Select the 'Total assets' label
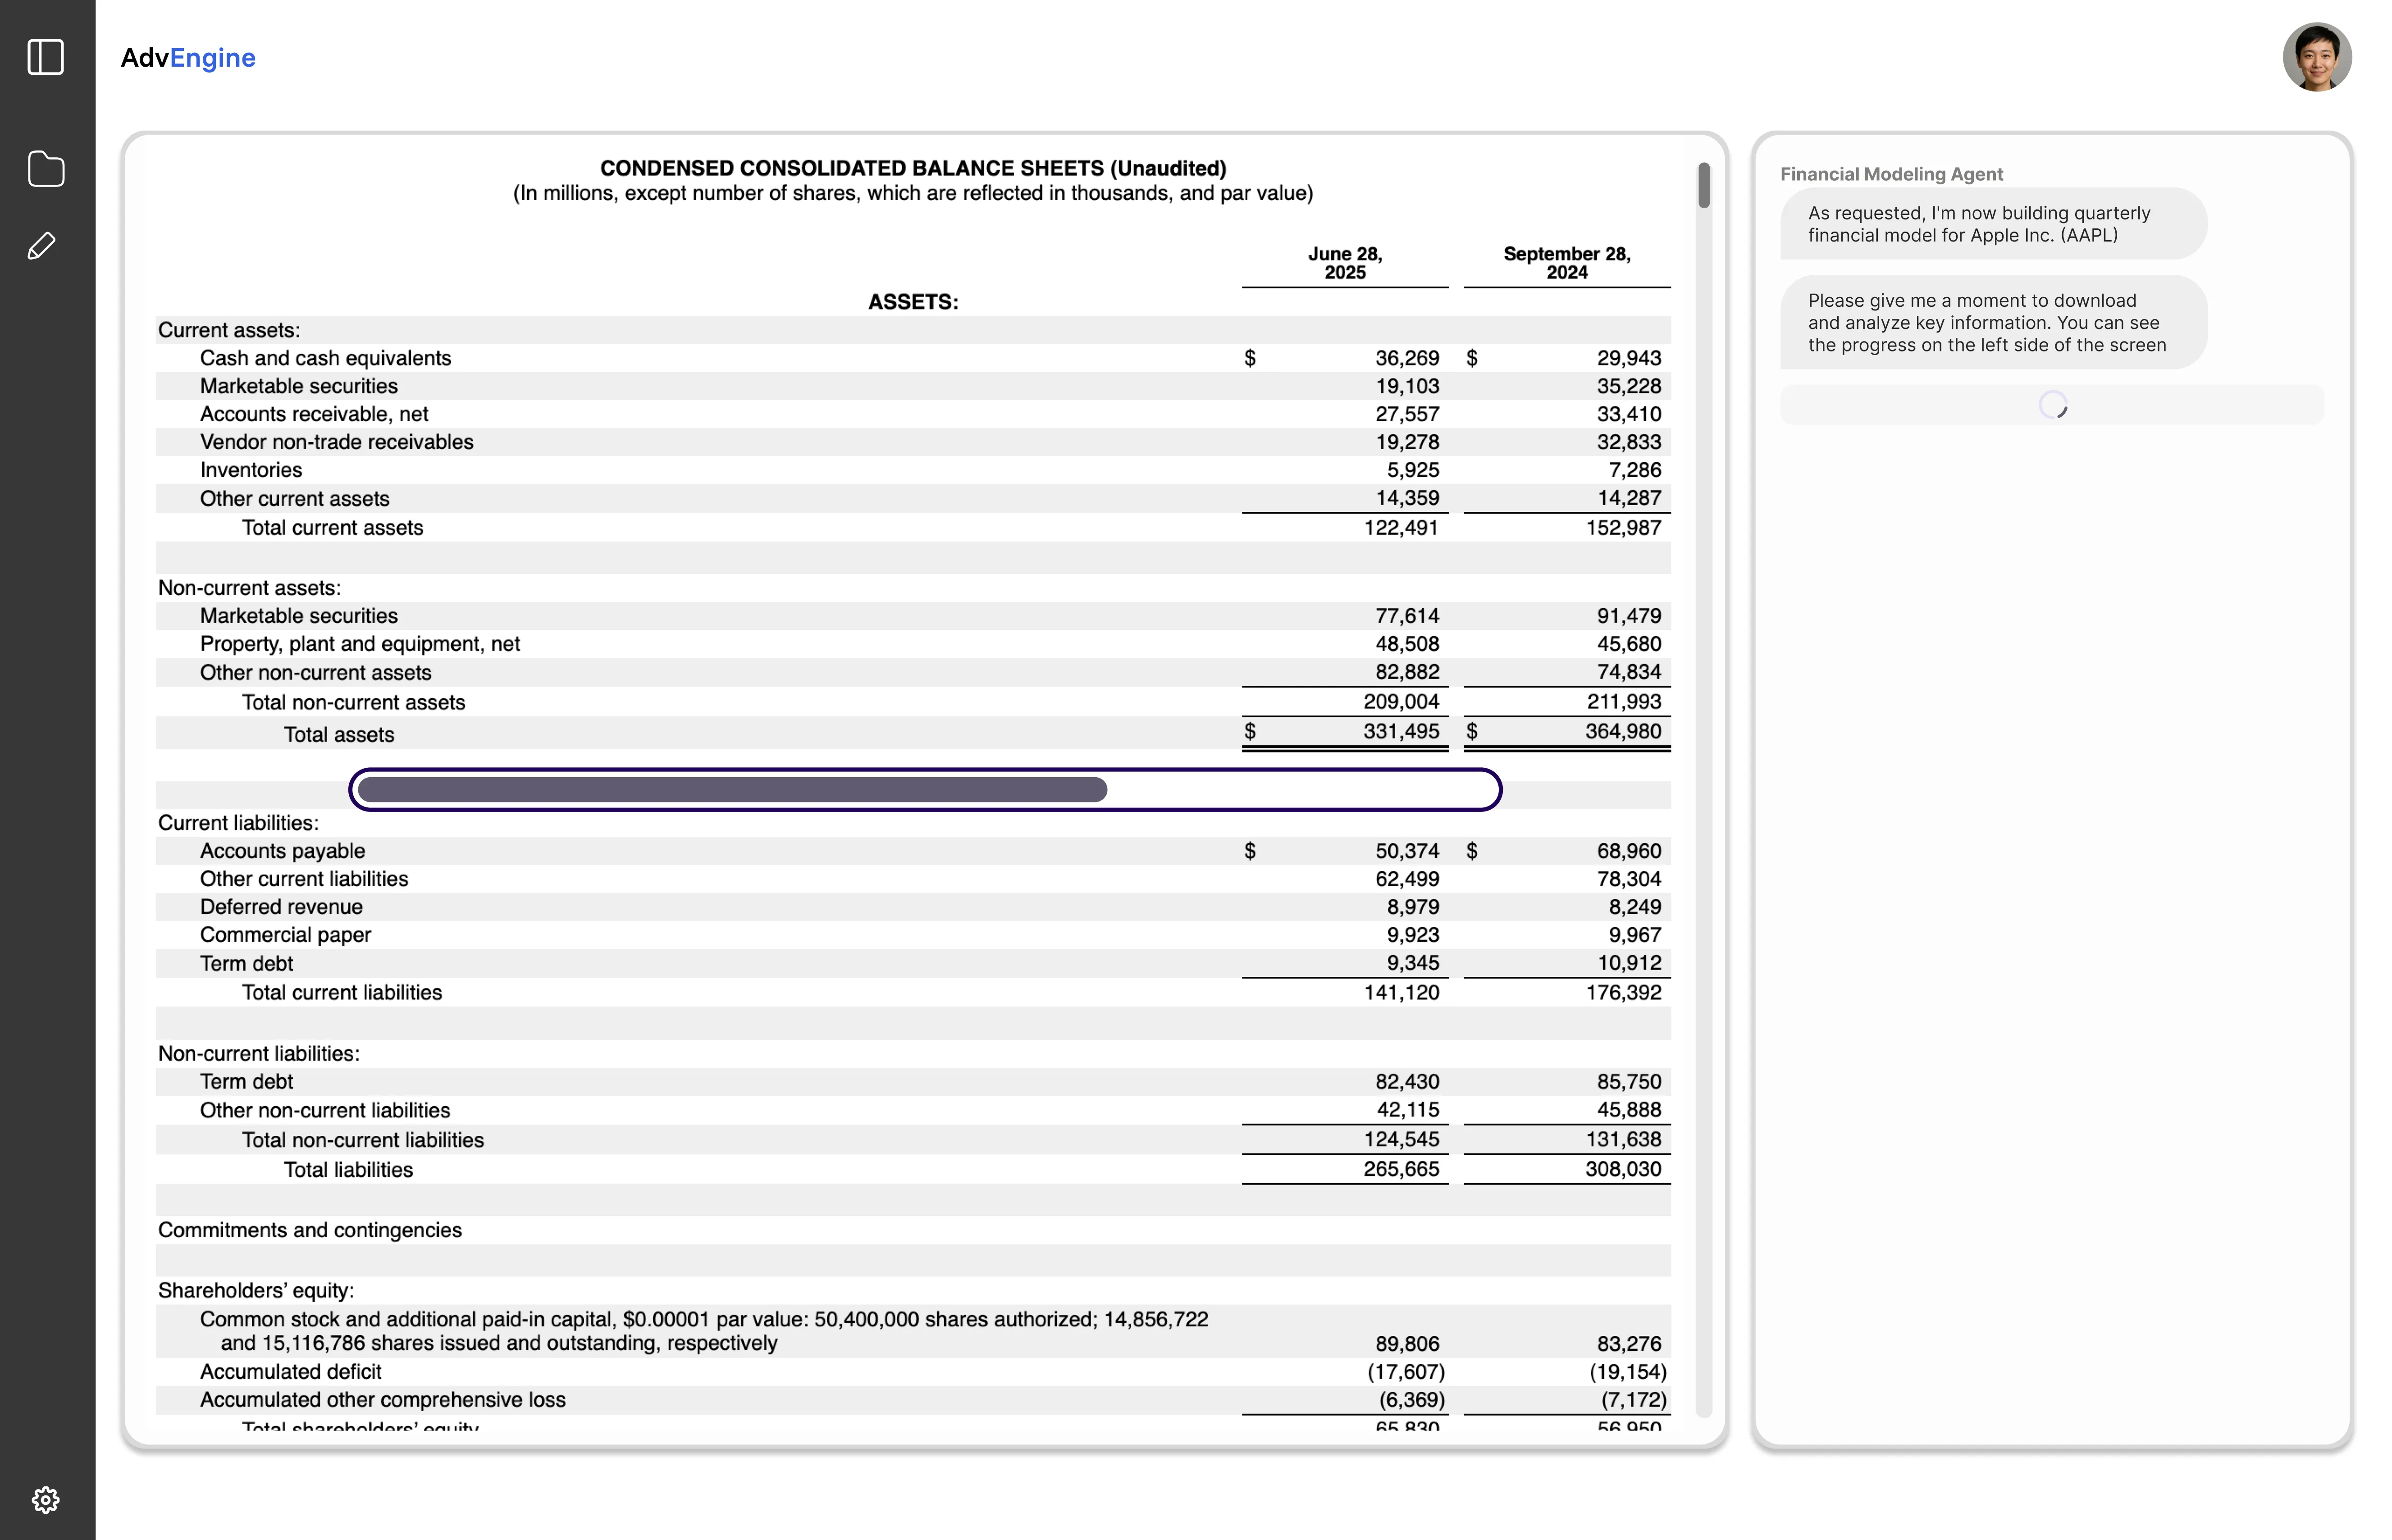 pos(338,735)
